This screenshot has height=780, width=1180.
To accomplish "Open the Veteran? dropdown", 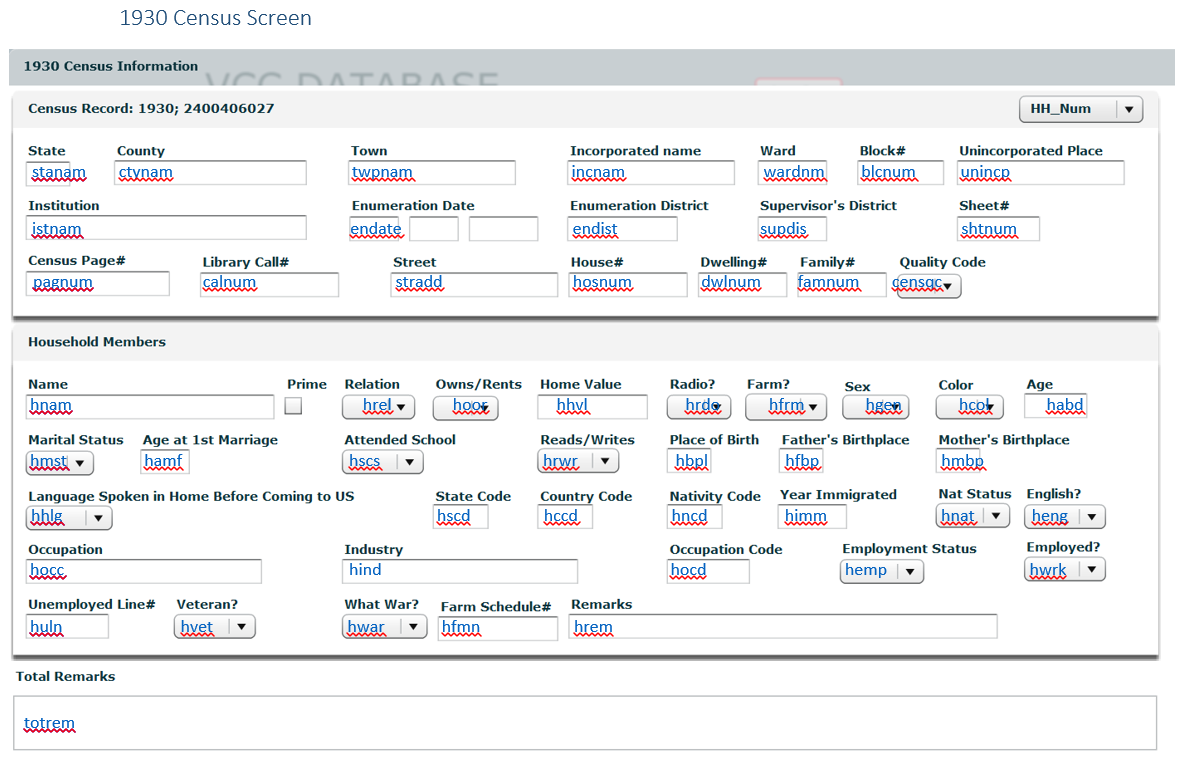I will point(214,627).
